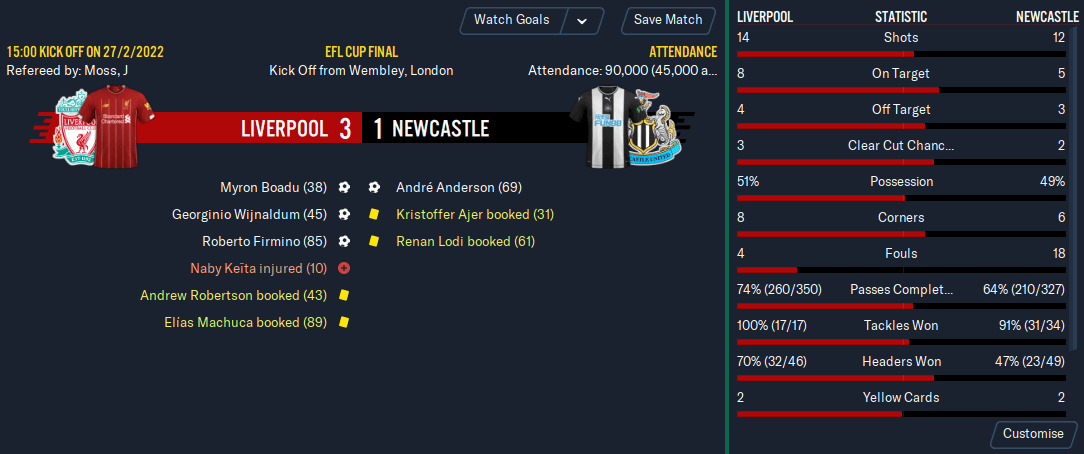Open Renan Lodi booked player link

click(465, 241)
